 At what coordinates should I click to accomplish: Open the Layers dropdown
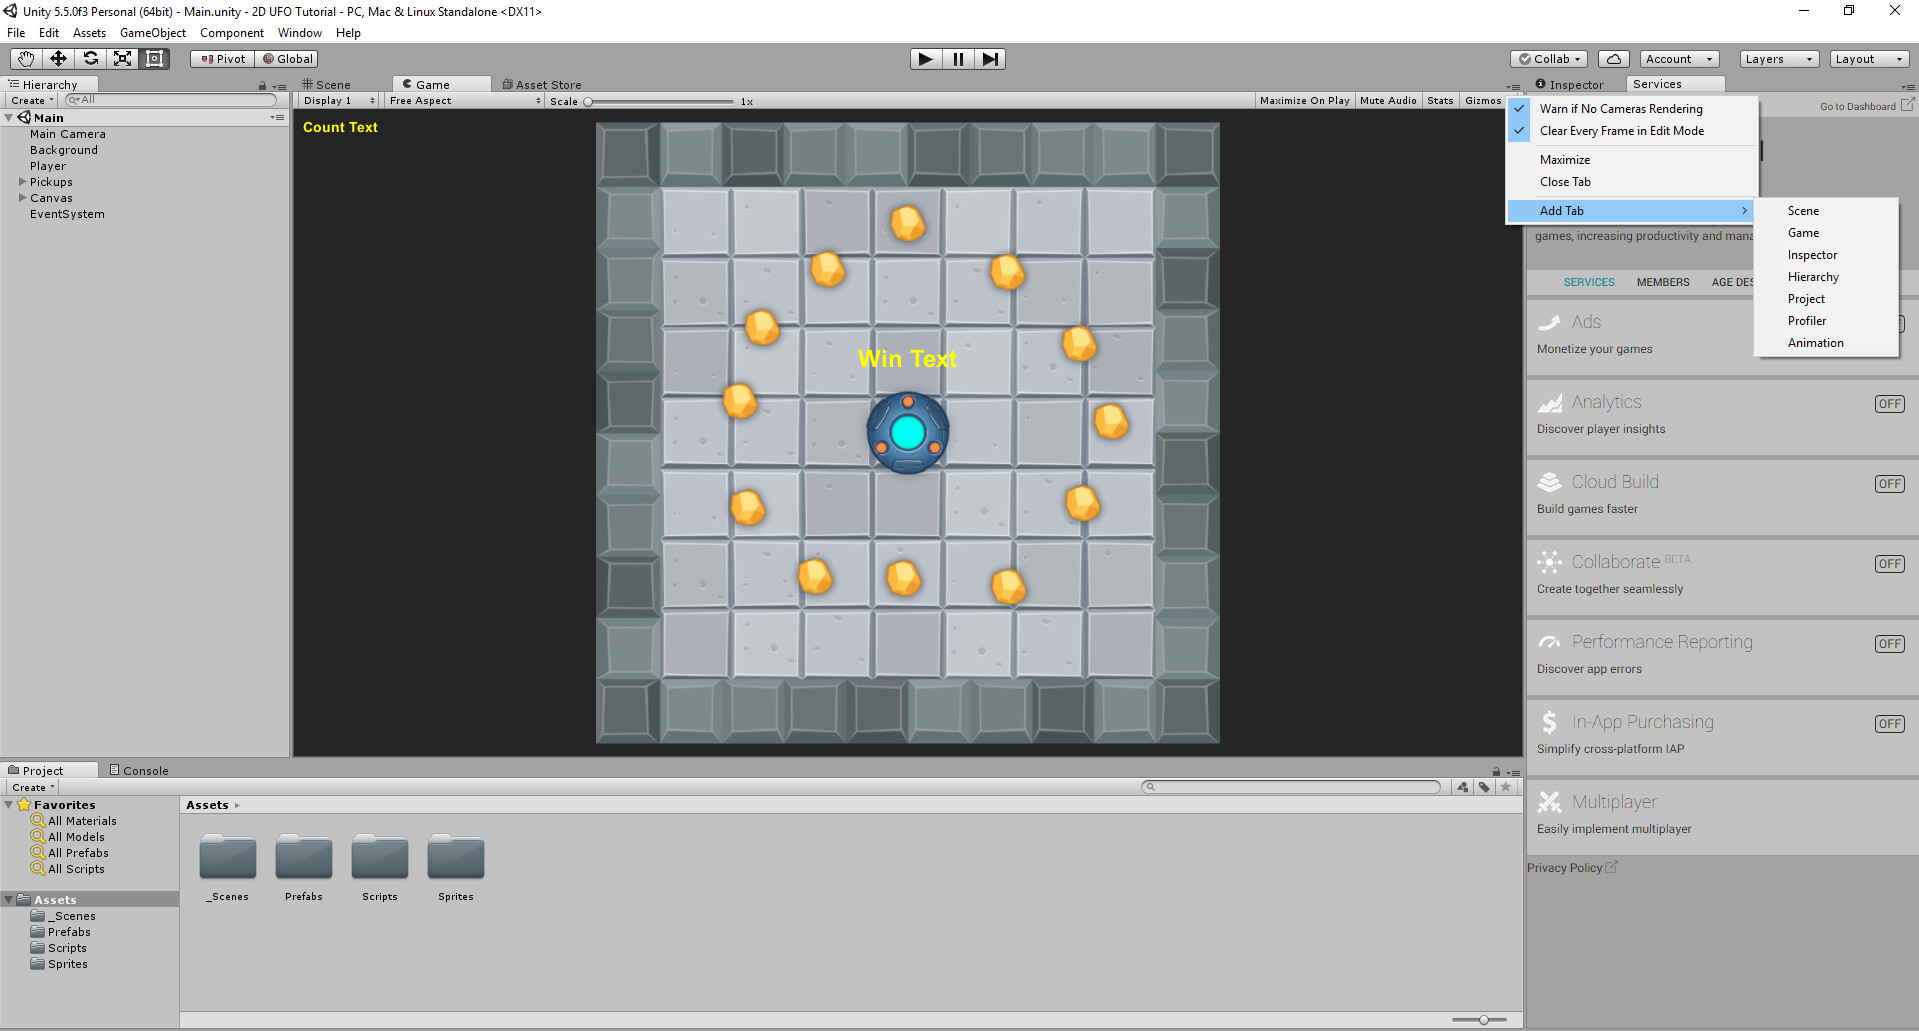pyautogui.click(x=1777, y=58)
